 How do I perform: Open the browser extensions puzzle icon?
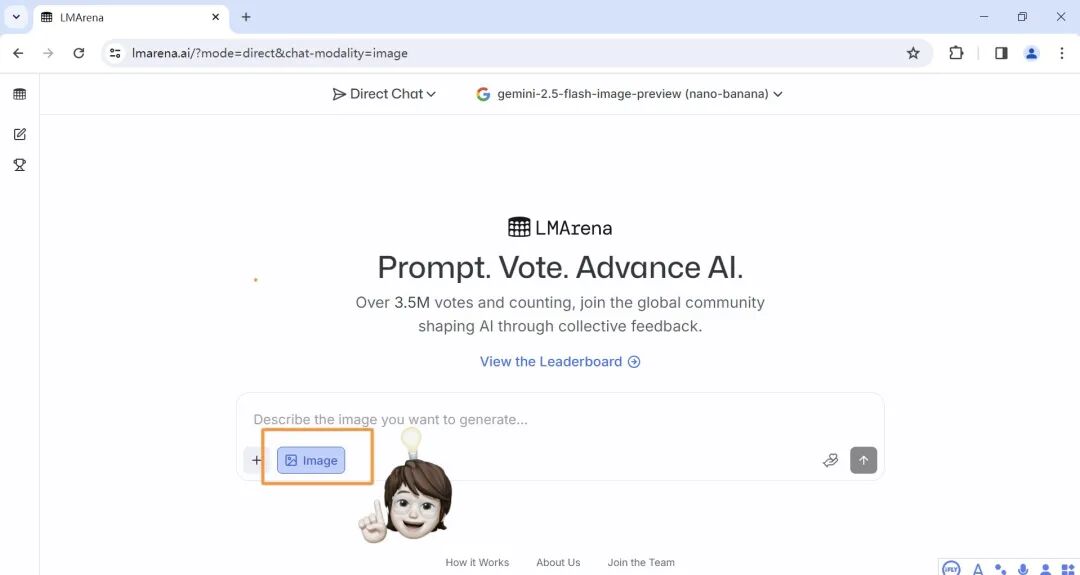pos(956,53)
